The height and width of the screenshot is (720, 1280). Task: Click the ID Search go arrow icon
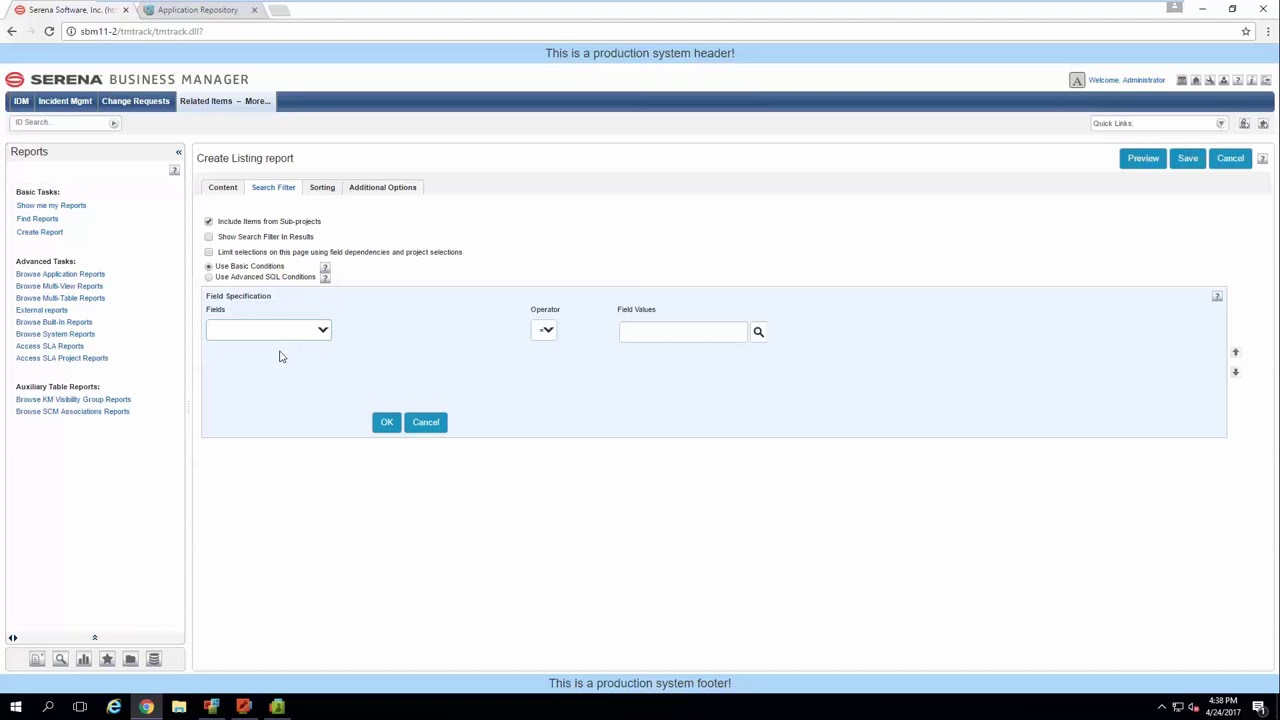(x=113, y=123)
